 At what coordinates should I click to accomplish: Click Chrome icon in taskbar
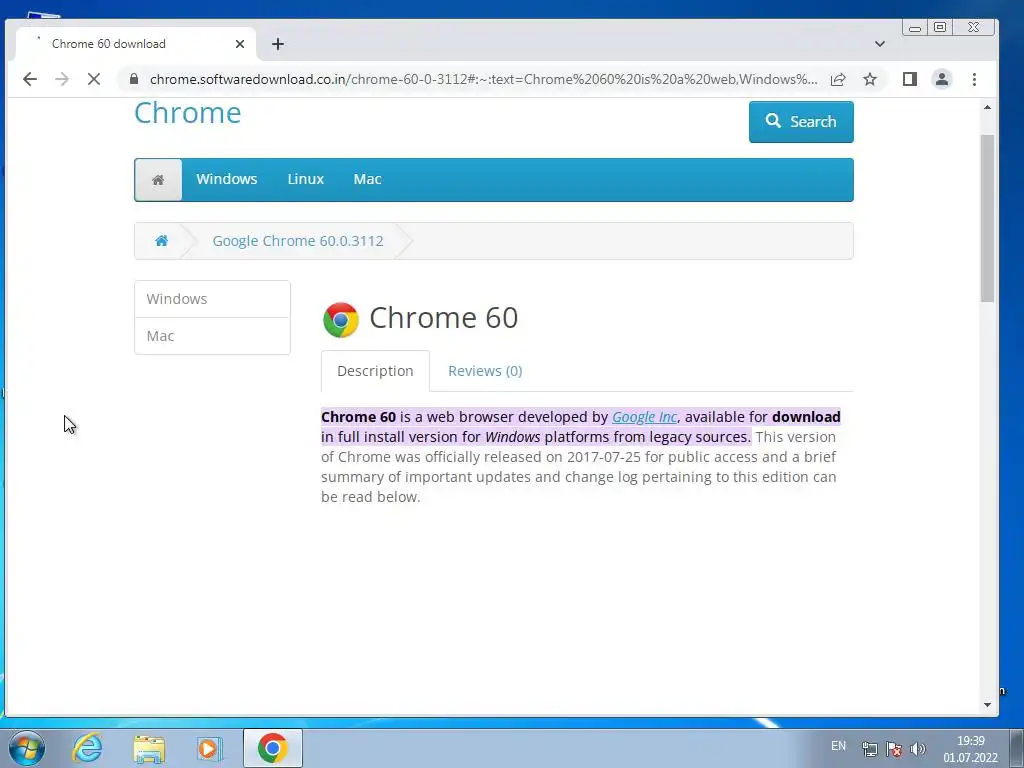[x=272, y=748]
